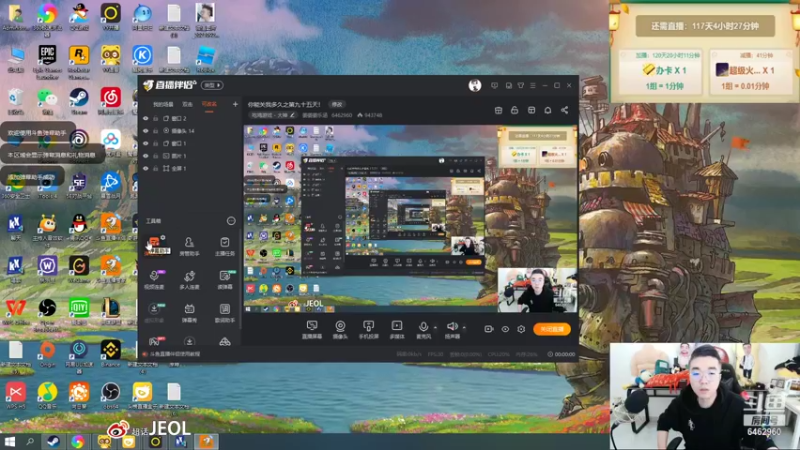Mute the 麦克风 microphone

tap(423, 330)
